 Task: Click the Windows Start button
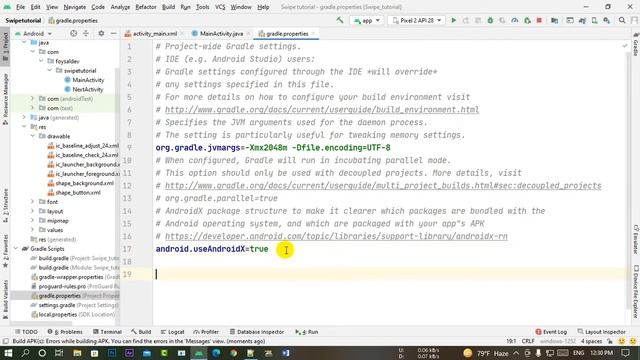8,353
